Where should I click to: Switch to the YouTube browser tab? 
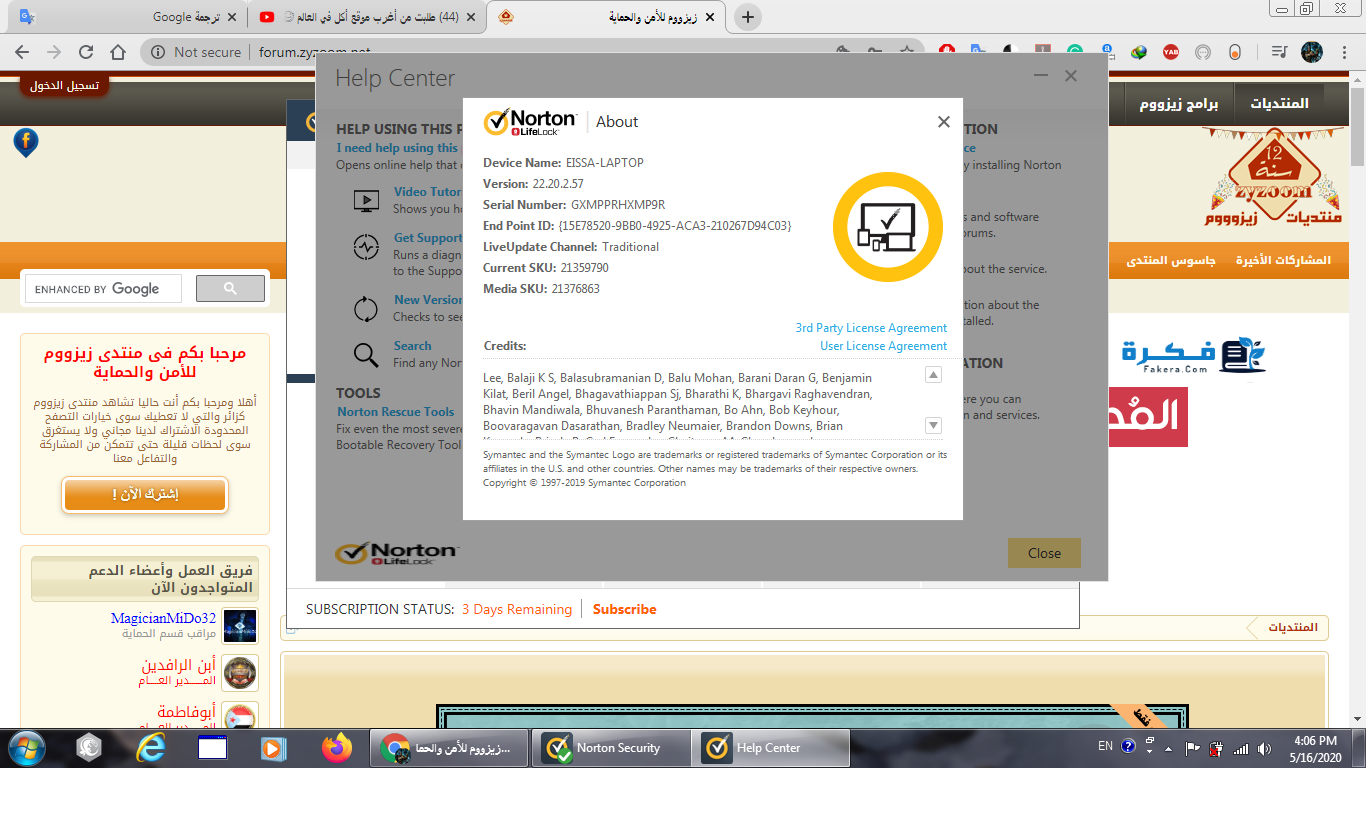tap(366, 17)
